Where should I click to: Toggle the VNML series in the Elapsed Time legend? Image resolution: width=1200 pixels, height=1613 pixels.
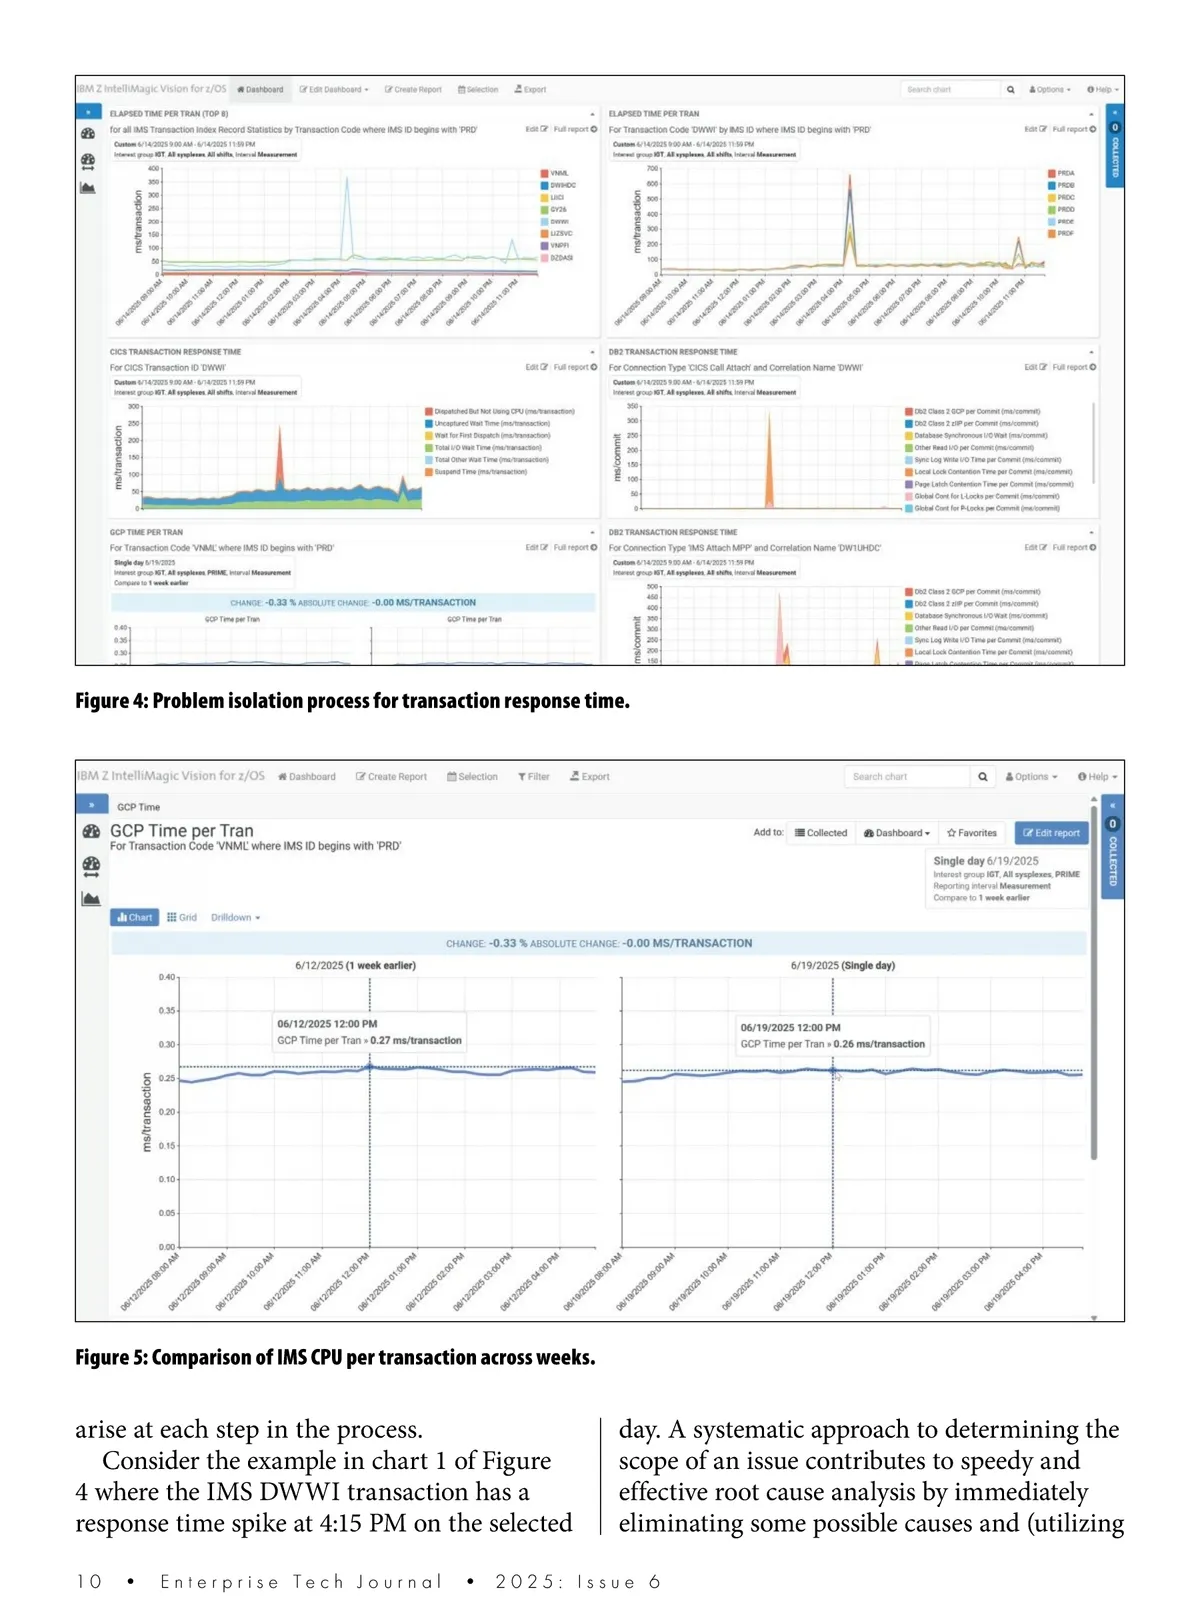(x=545, y=173)
